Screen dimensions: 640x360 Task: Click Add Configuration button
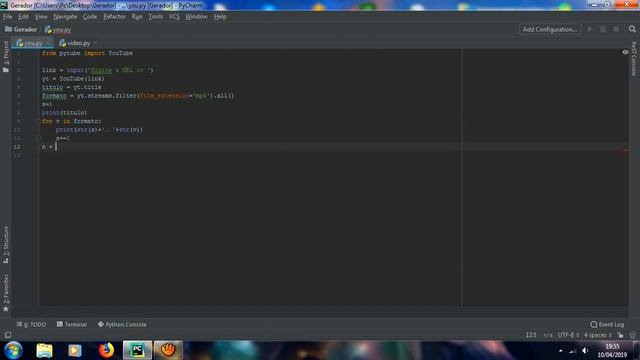click(549, 29)
